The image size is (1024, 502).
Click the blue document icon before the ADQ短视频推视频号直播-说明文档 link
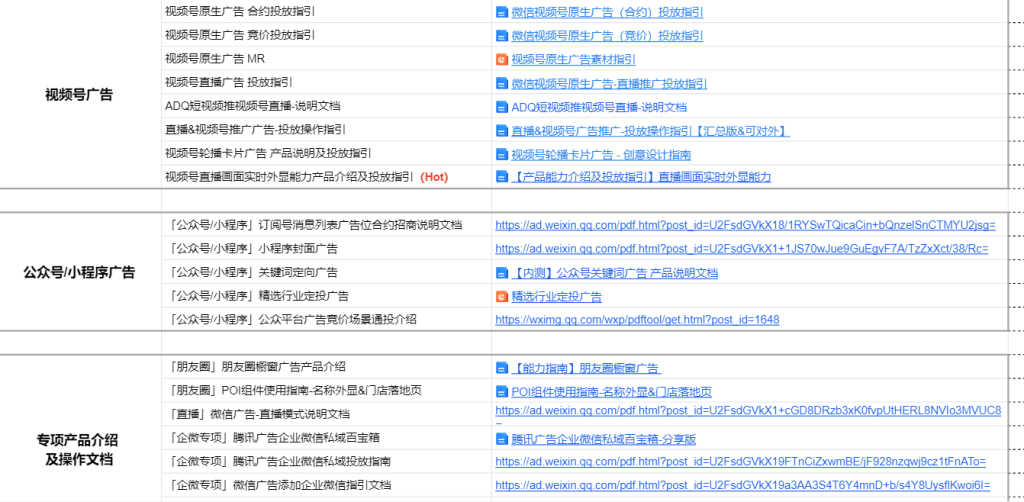point(502,107)
